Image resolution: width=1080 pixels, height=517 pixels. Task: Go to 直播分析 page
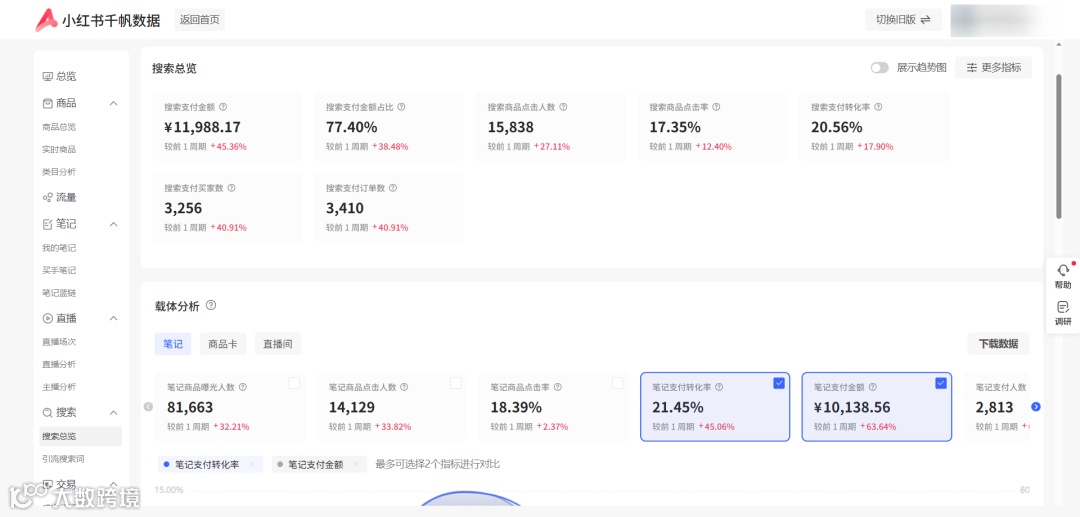[59, 364]
